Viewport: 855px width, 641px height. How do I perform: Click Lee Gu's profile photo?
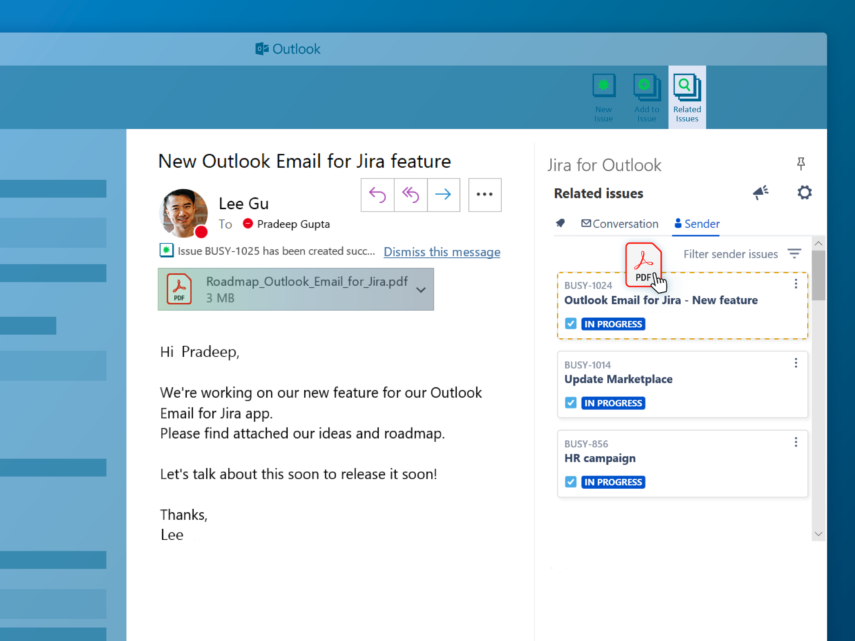click(184, 213)
